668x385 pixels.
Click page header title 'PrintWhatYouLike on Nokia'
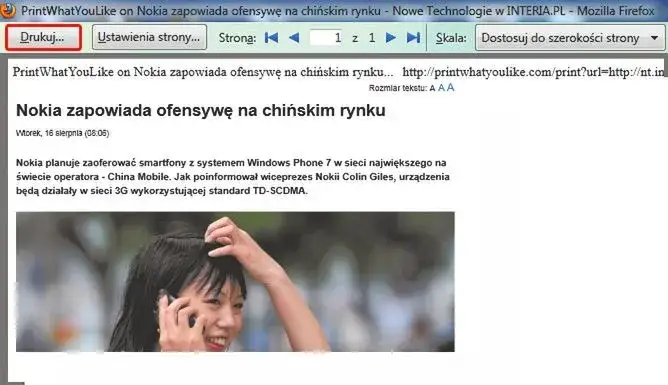click(89, 72)
